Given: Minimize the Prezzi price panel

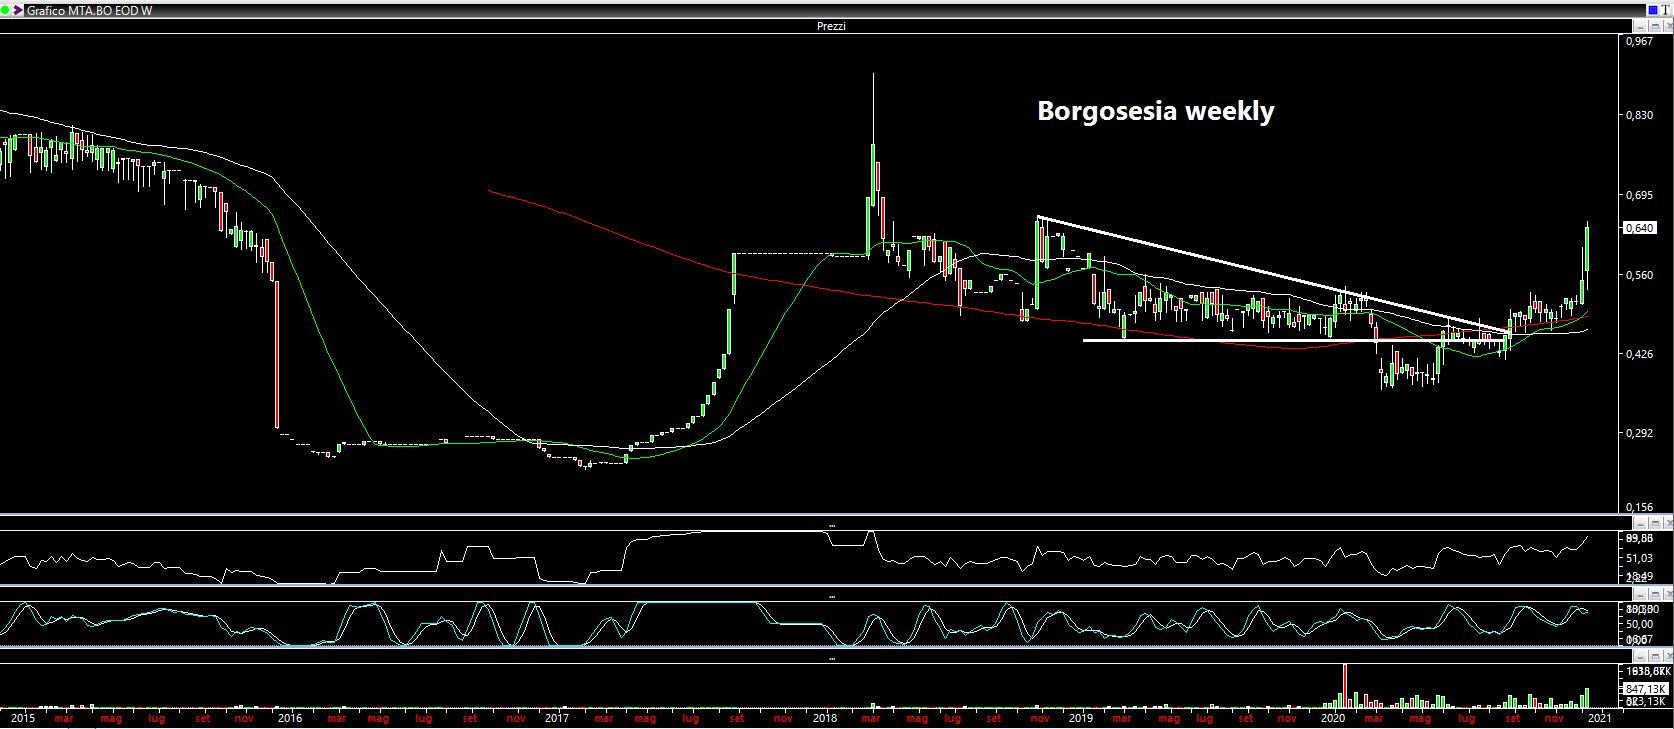Looking at the screenshot, I should point(1639,26).
